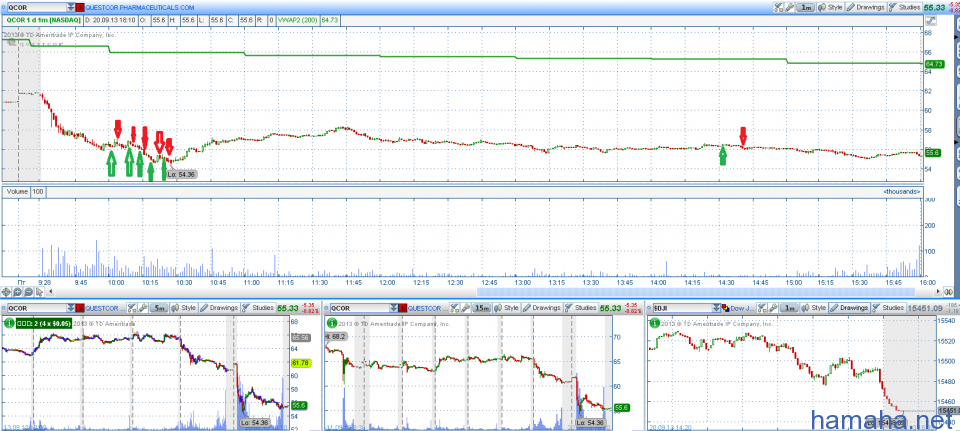The image size is (960, 431).
Task: Click the main chart quick-edit wrench icon
Action: (790, 7)
